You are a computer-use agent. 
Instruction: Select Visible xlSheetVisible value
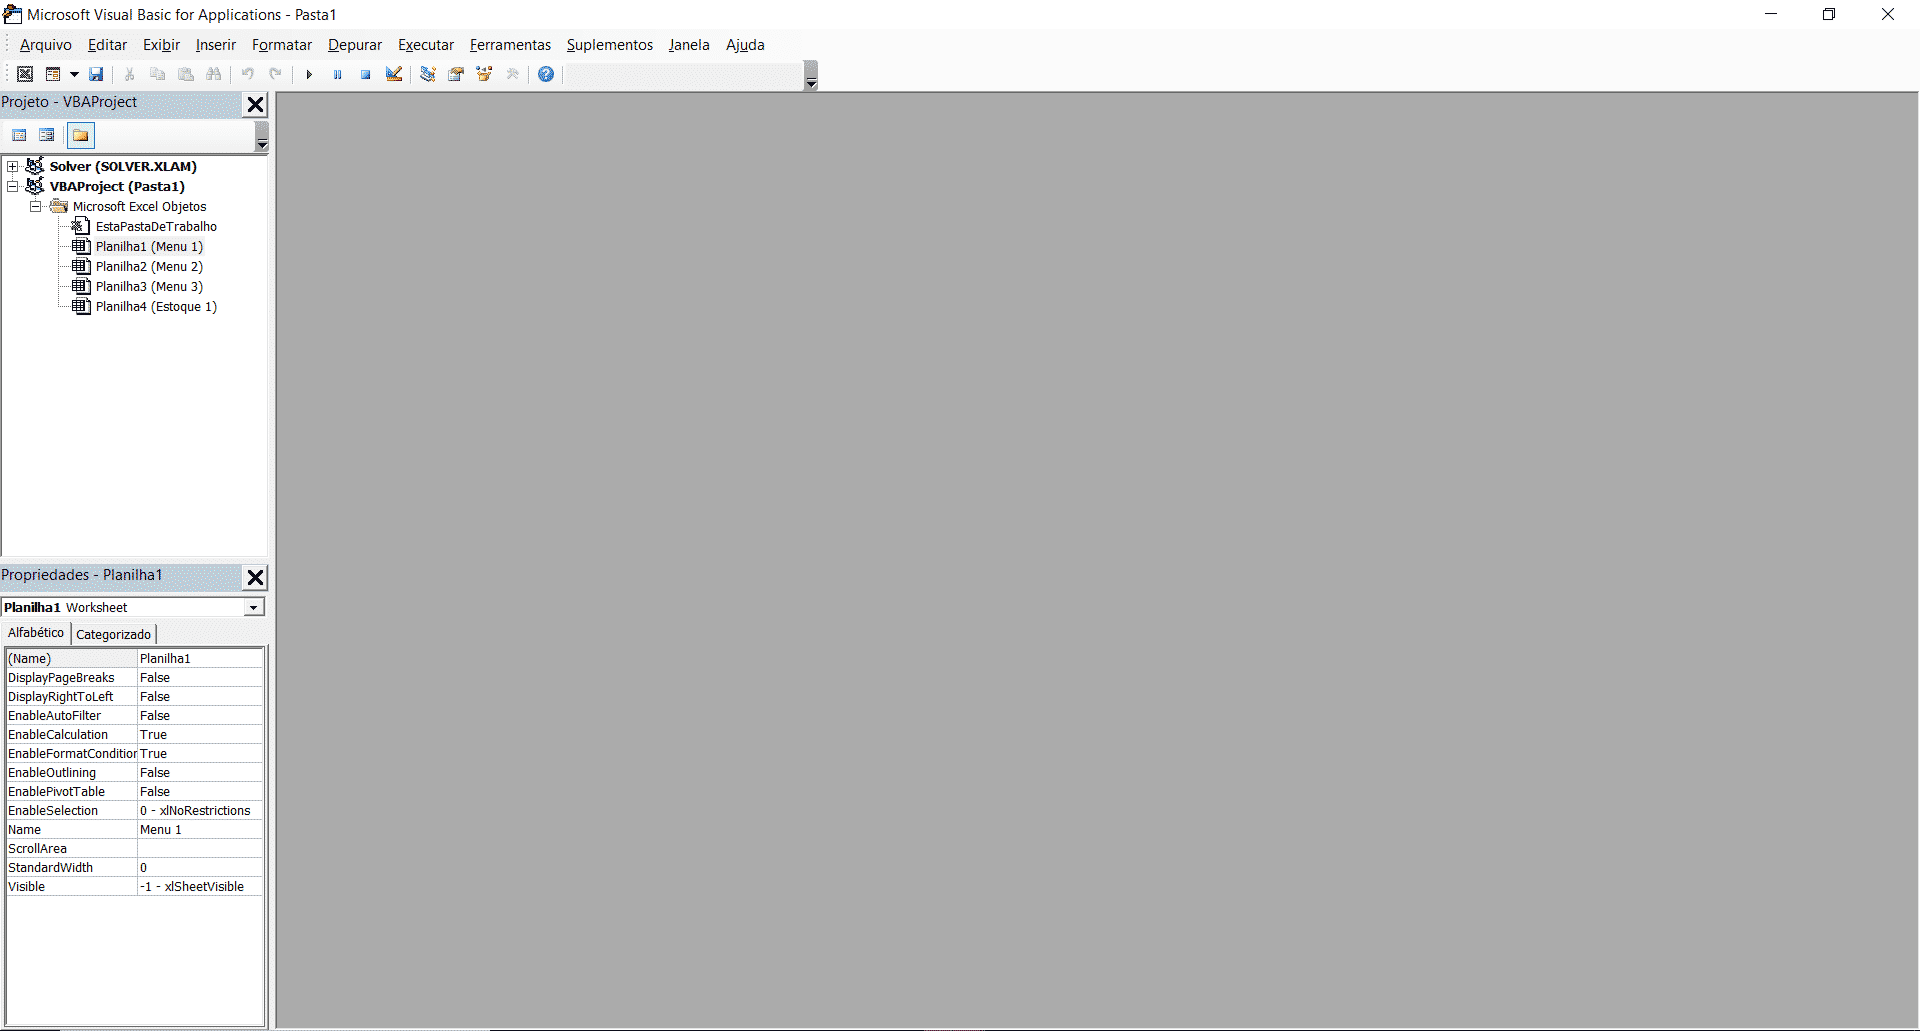coord(200,886)
